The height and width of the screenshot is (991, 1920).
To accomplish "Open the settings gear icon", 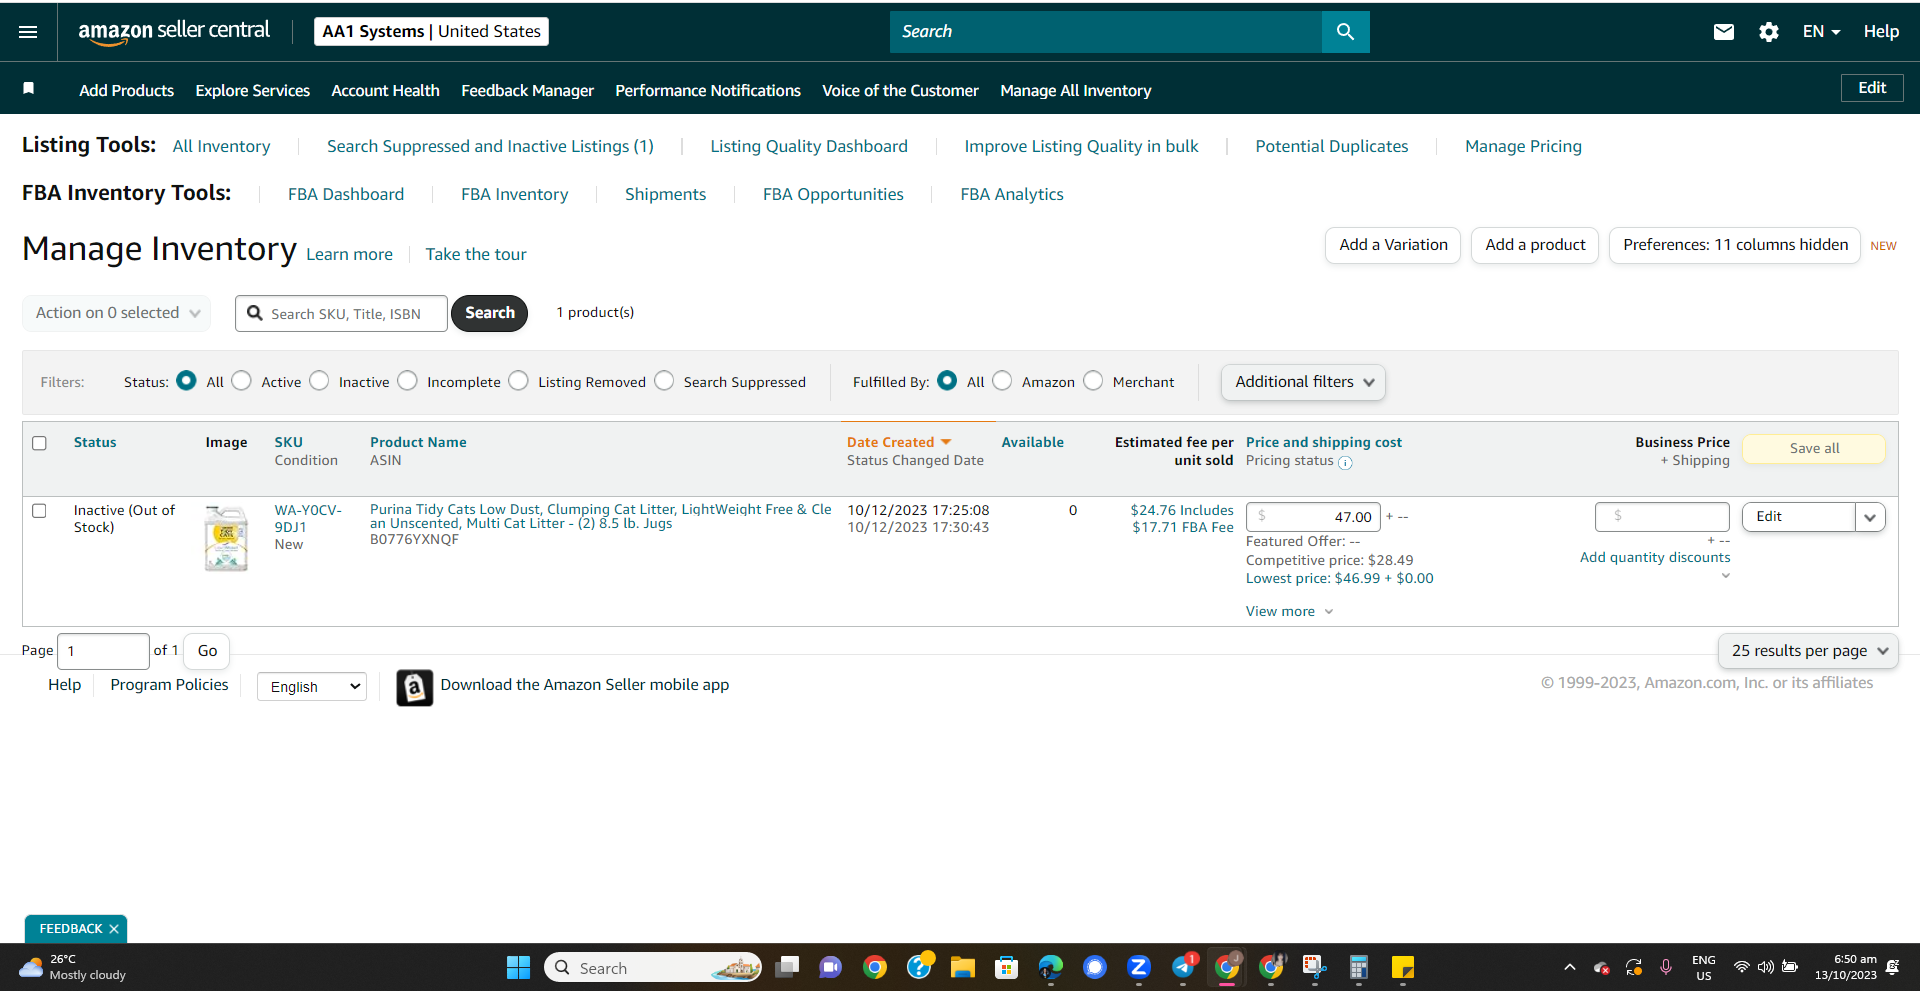I will 1768,32.
